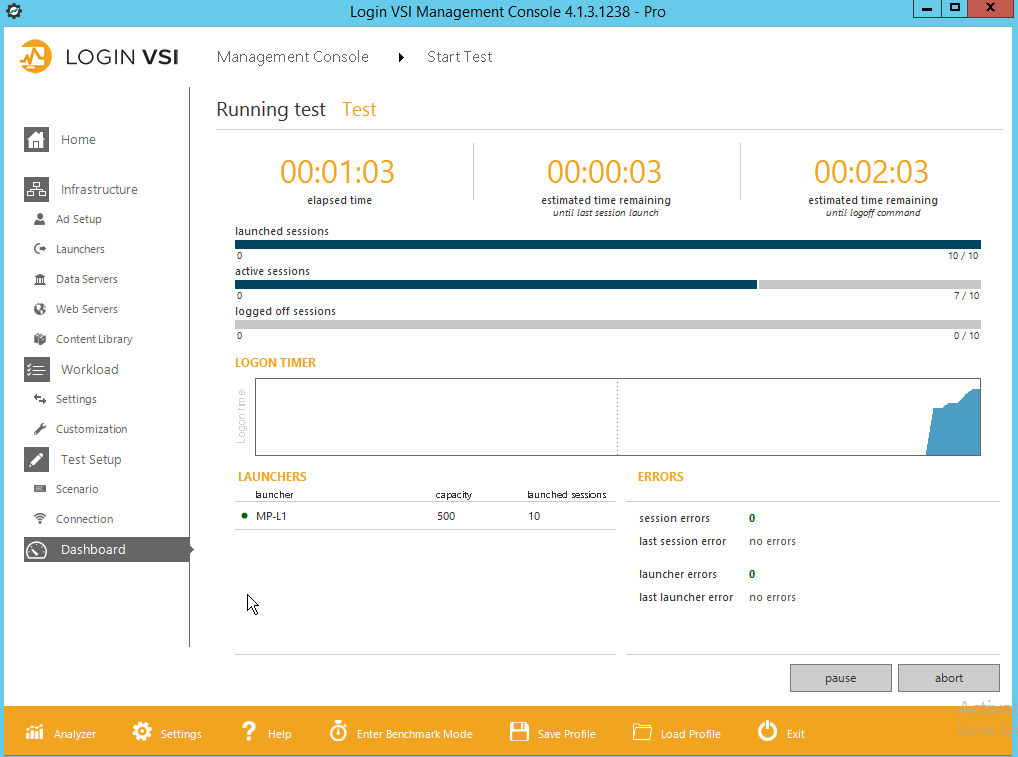Viewport: 1018px width, 757px height.
Task: Open Content Library
Action: tap(93, 339)
